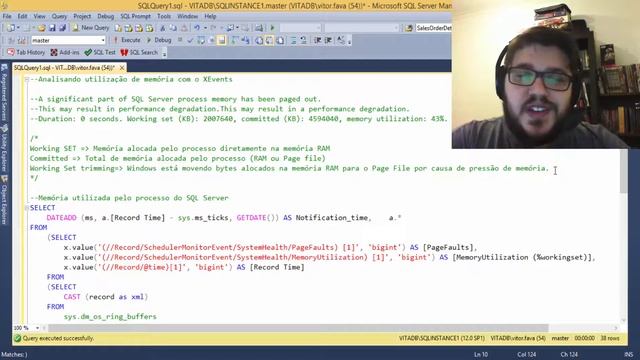
Task: Select Results to Grid icon
Action: [269, 40]
